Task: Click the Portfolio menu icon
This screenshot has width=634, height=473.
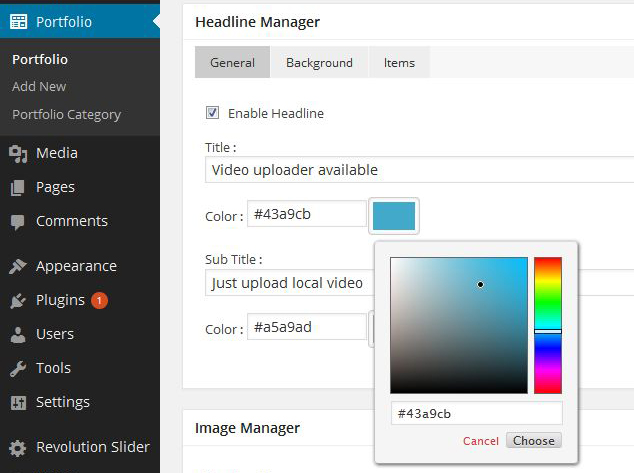Action: (18, 22)
